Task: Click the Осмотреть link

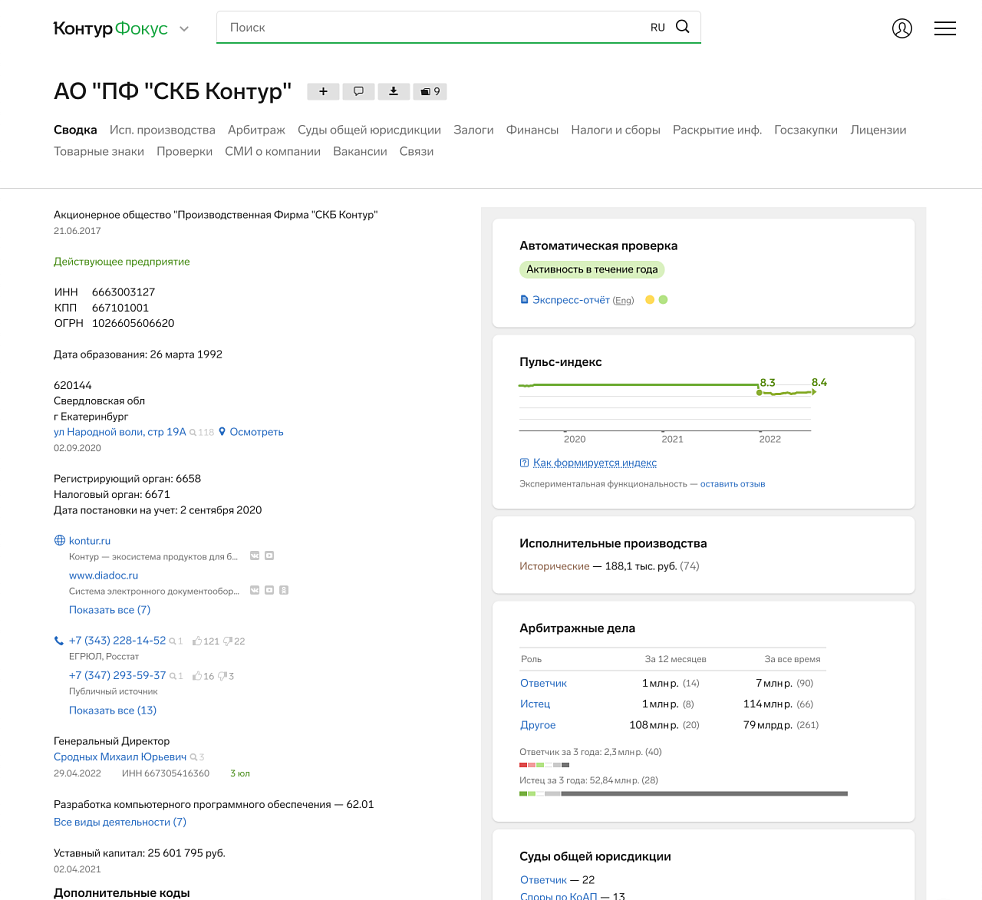Action: tap(256, 432)
